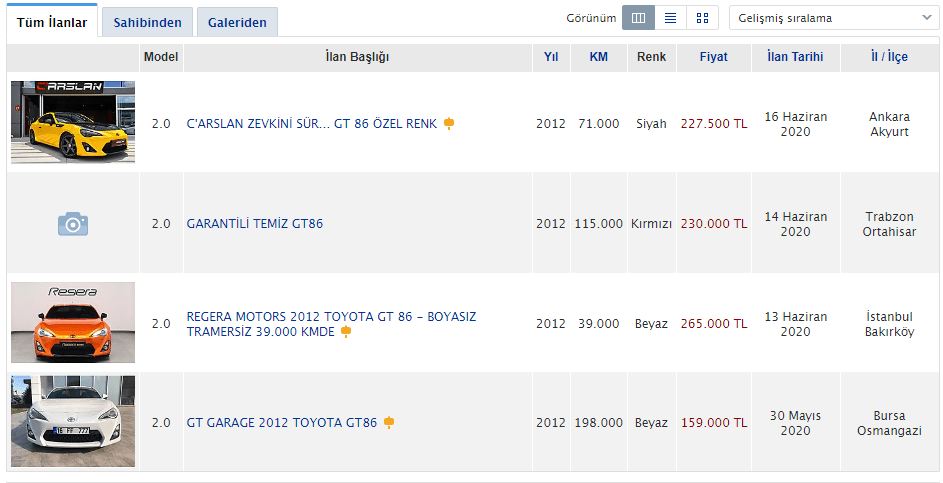The height and width of the screenshot is (483, 943).
Task: Click the İlan Başlığı column header
Action: [357, 57]
